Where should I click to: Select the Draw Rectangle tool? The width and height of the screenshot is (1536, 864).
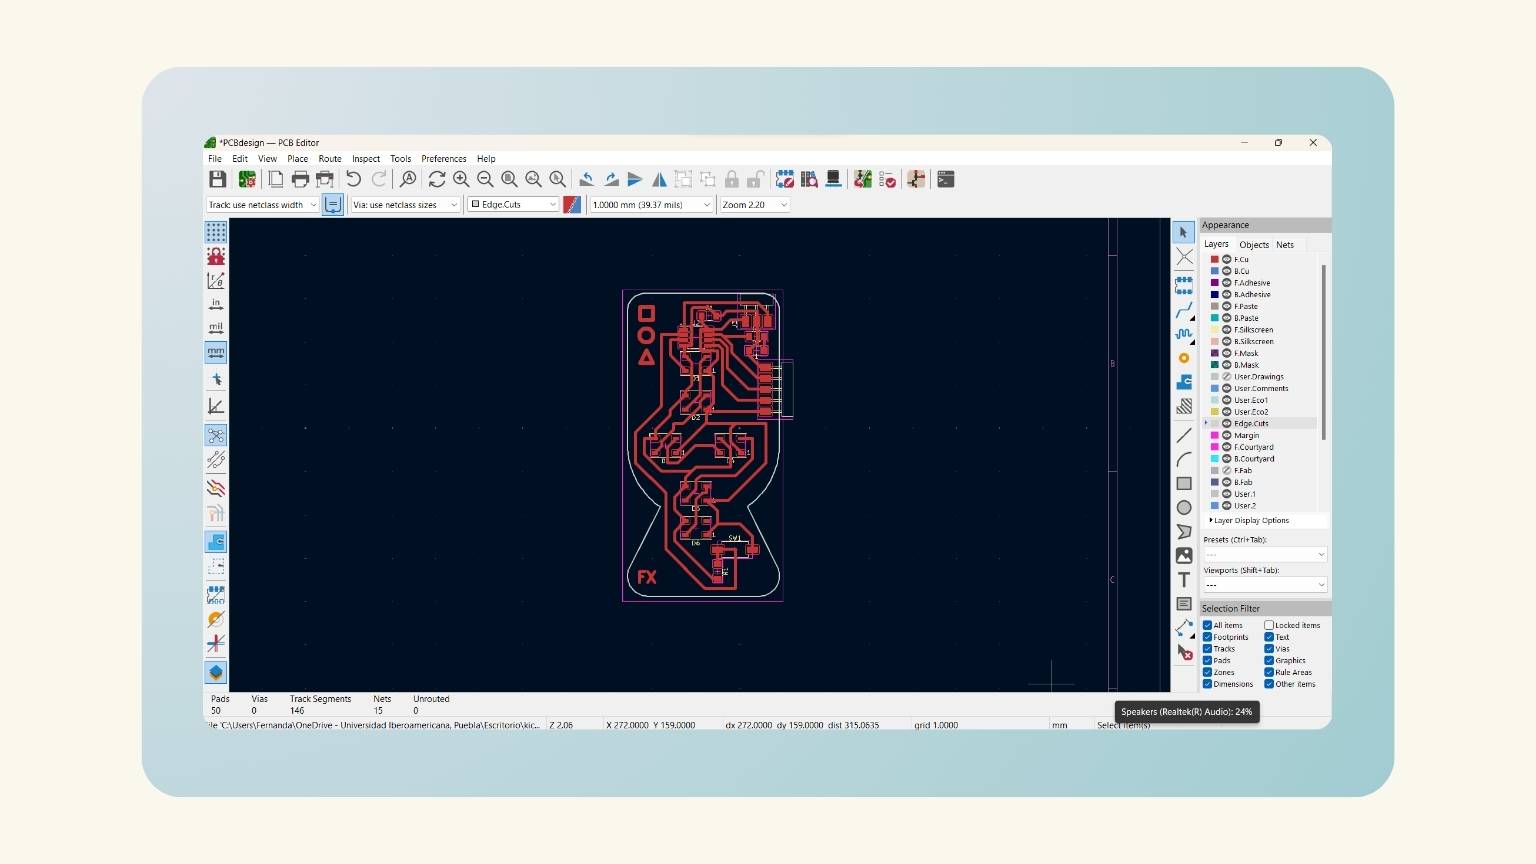(1184, 483)
